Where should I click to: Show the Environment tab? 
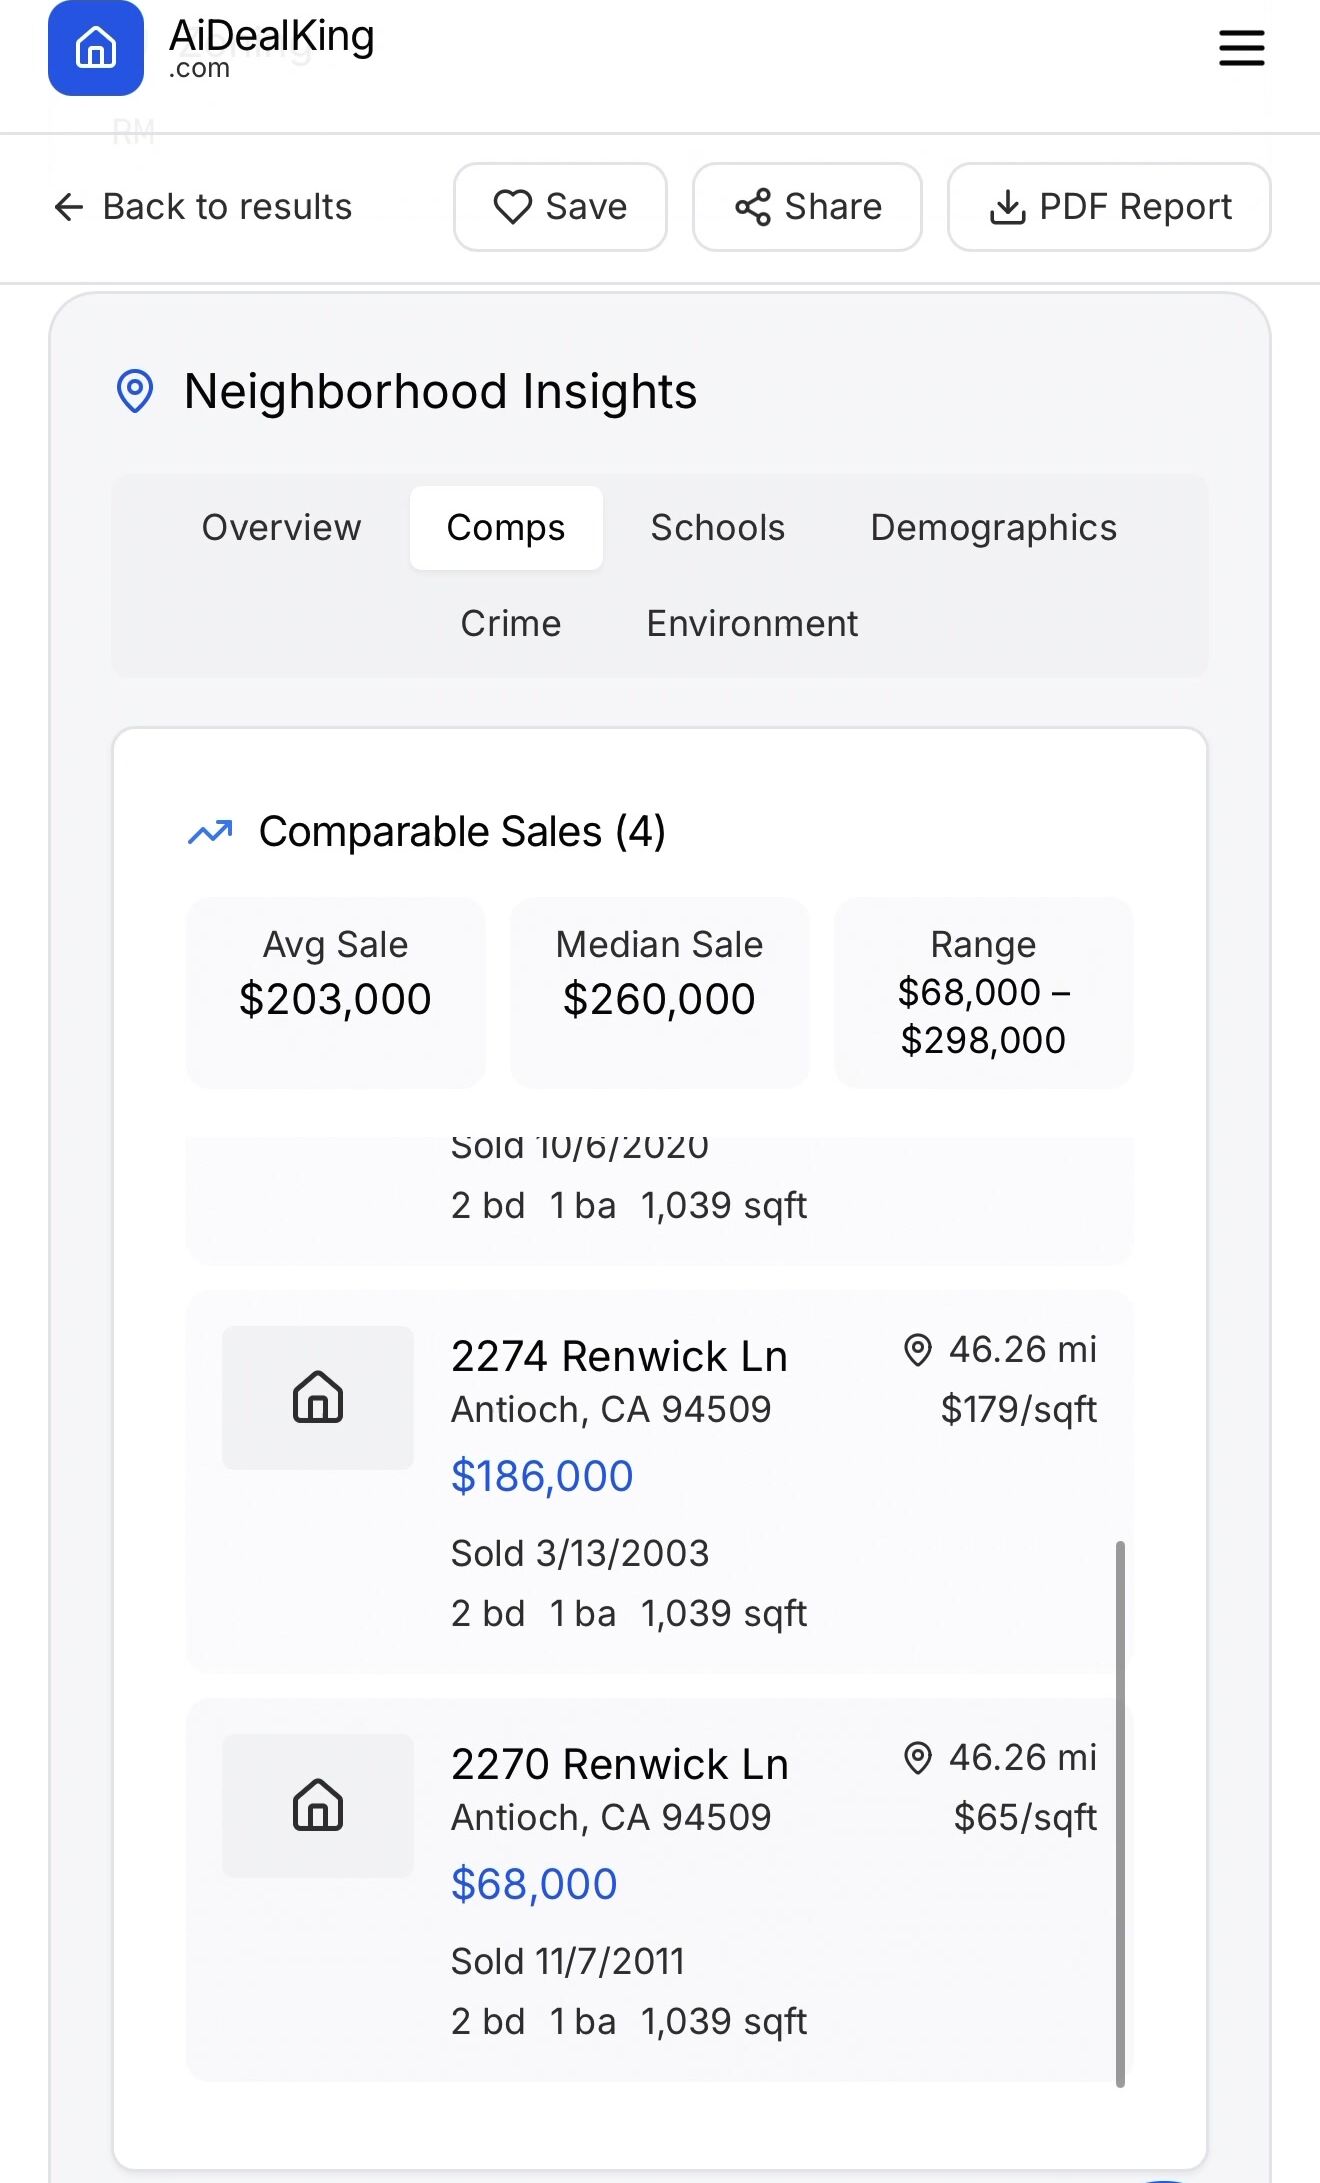click(x=752, y=624)
